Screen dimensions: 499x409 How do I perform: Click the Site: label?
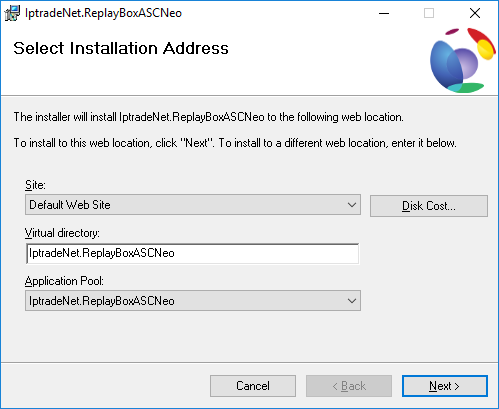coord(35,185)
